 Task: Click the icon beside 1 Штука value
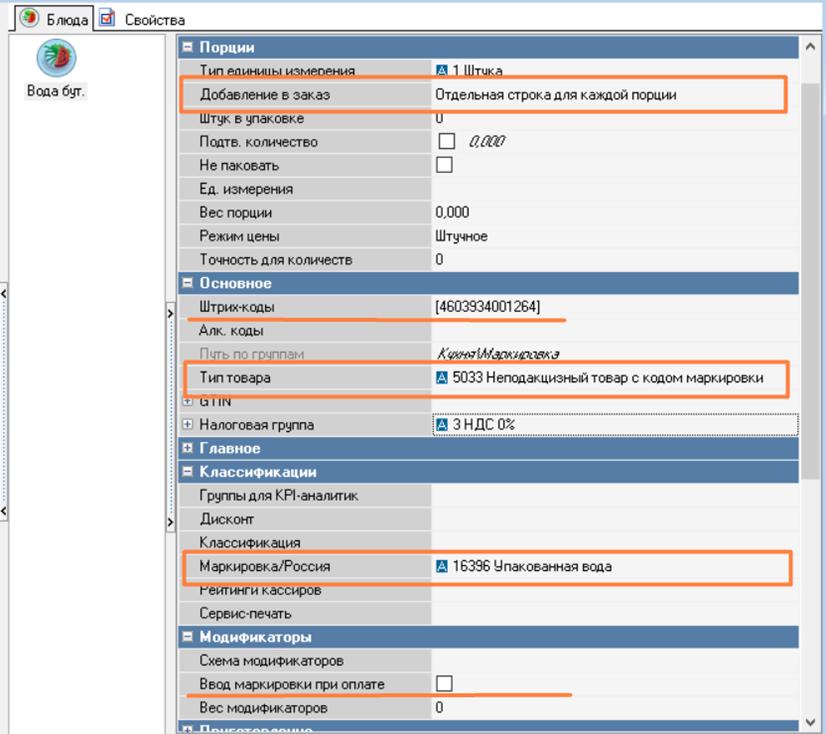pos(442,71)
